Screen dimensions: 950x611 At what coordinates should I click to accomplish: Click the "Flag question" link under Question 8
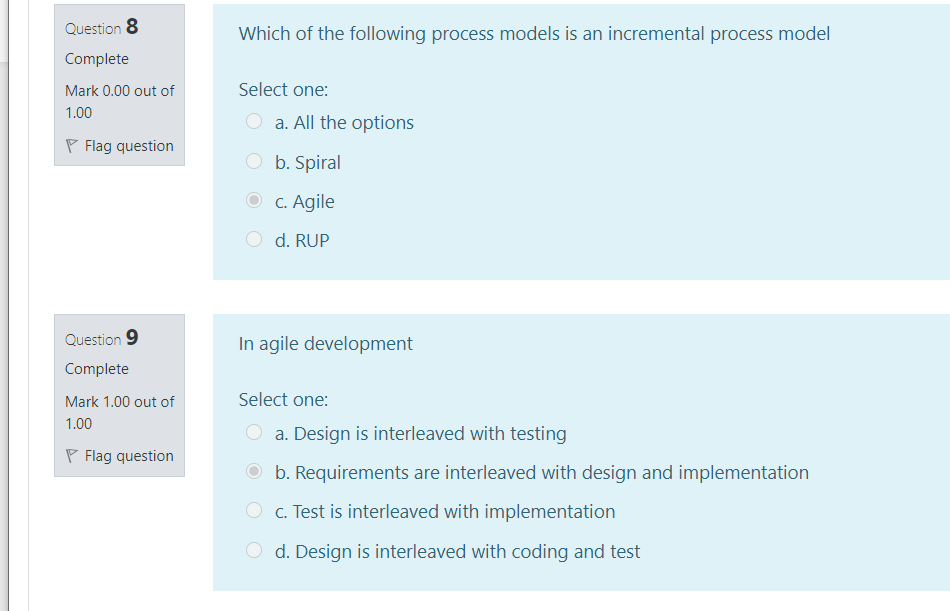point(129,146)
